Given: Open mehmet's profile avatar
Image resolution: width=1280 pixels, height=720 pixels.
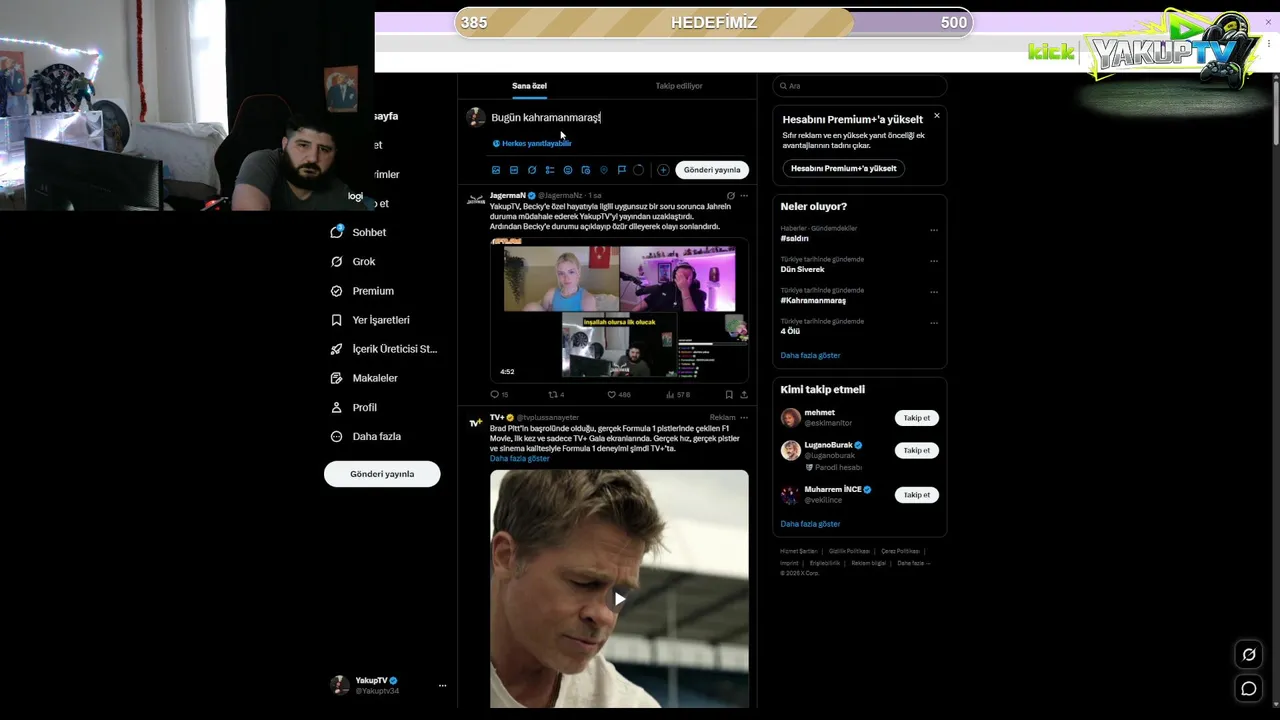Looking at the screenshot, I should (790, 418).
